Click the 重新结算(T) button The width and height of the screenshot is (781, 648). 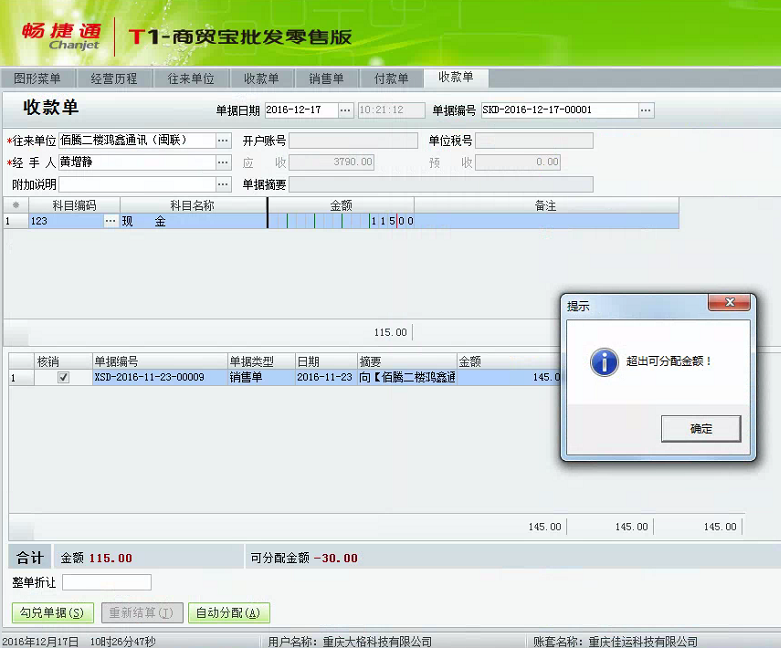(142, 613)
